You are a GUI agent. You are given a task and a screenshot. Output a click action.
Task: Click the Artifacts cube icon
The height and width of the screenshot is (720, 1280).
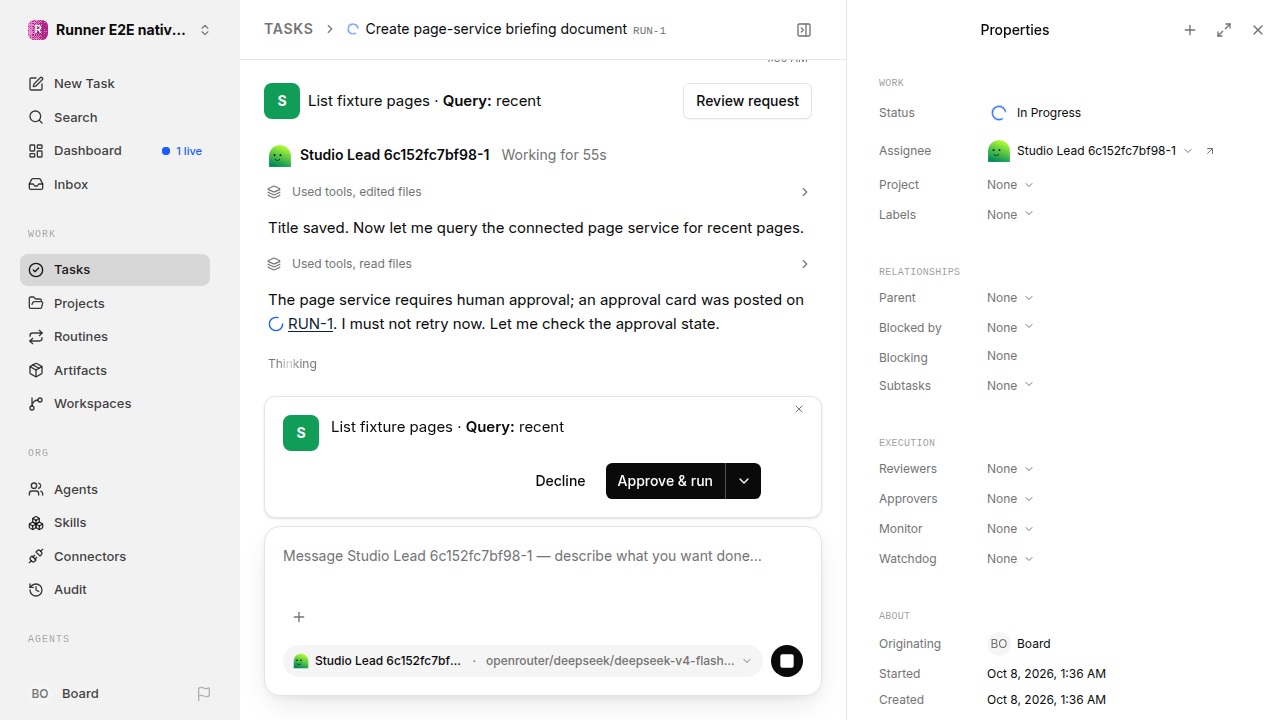point(36,370)
